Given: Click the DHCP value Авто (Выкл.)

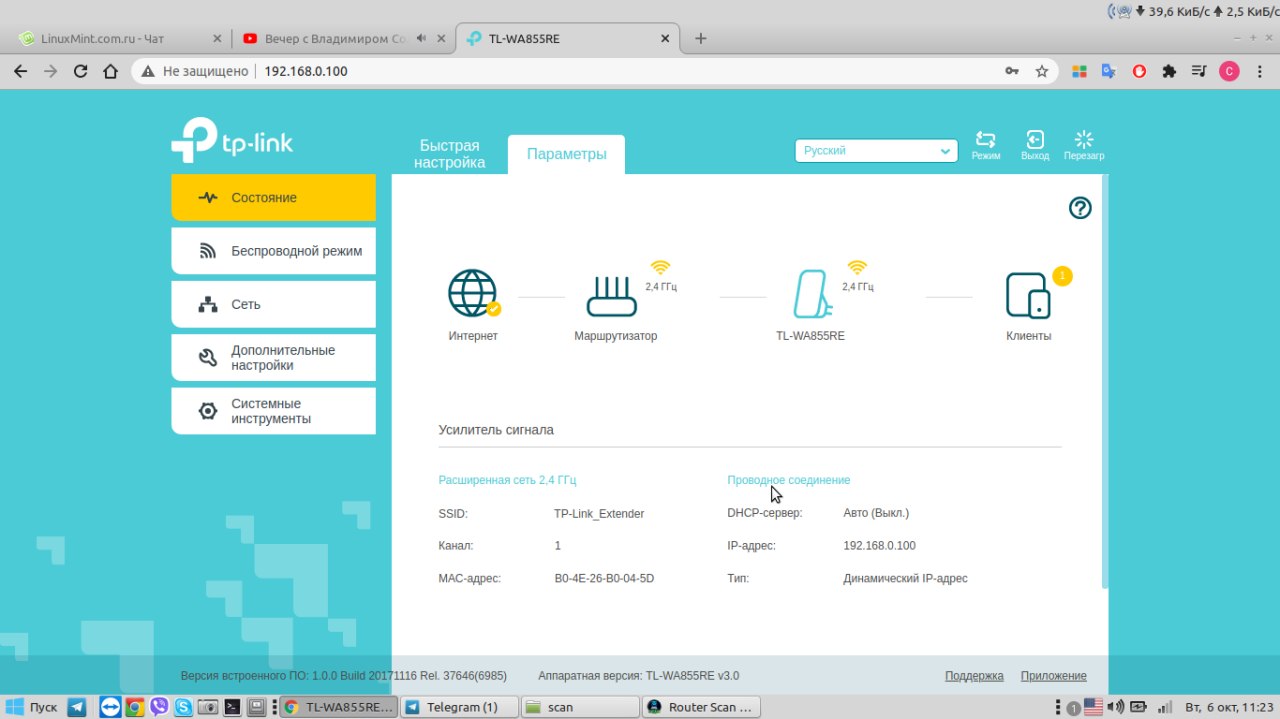Looking at the screenshot, I should click(x=876, y=513).
